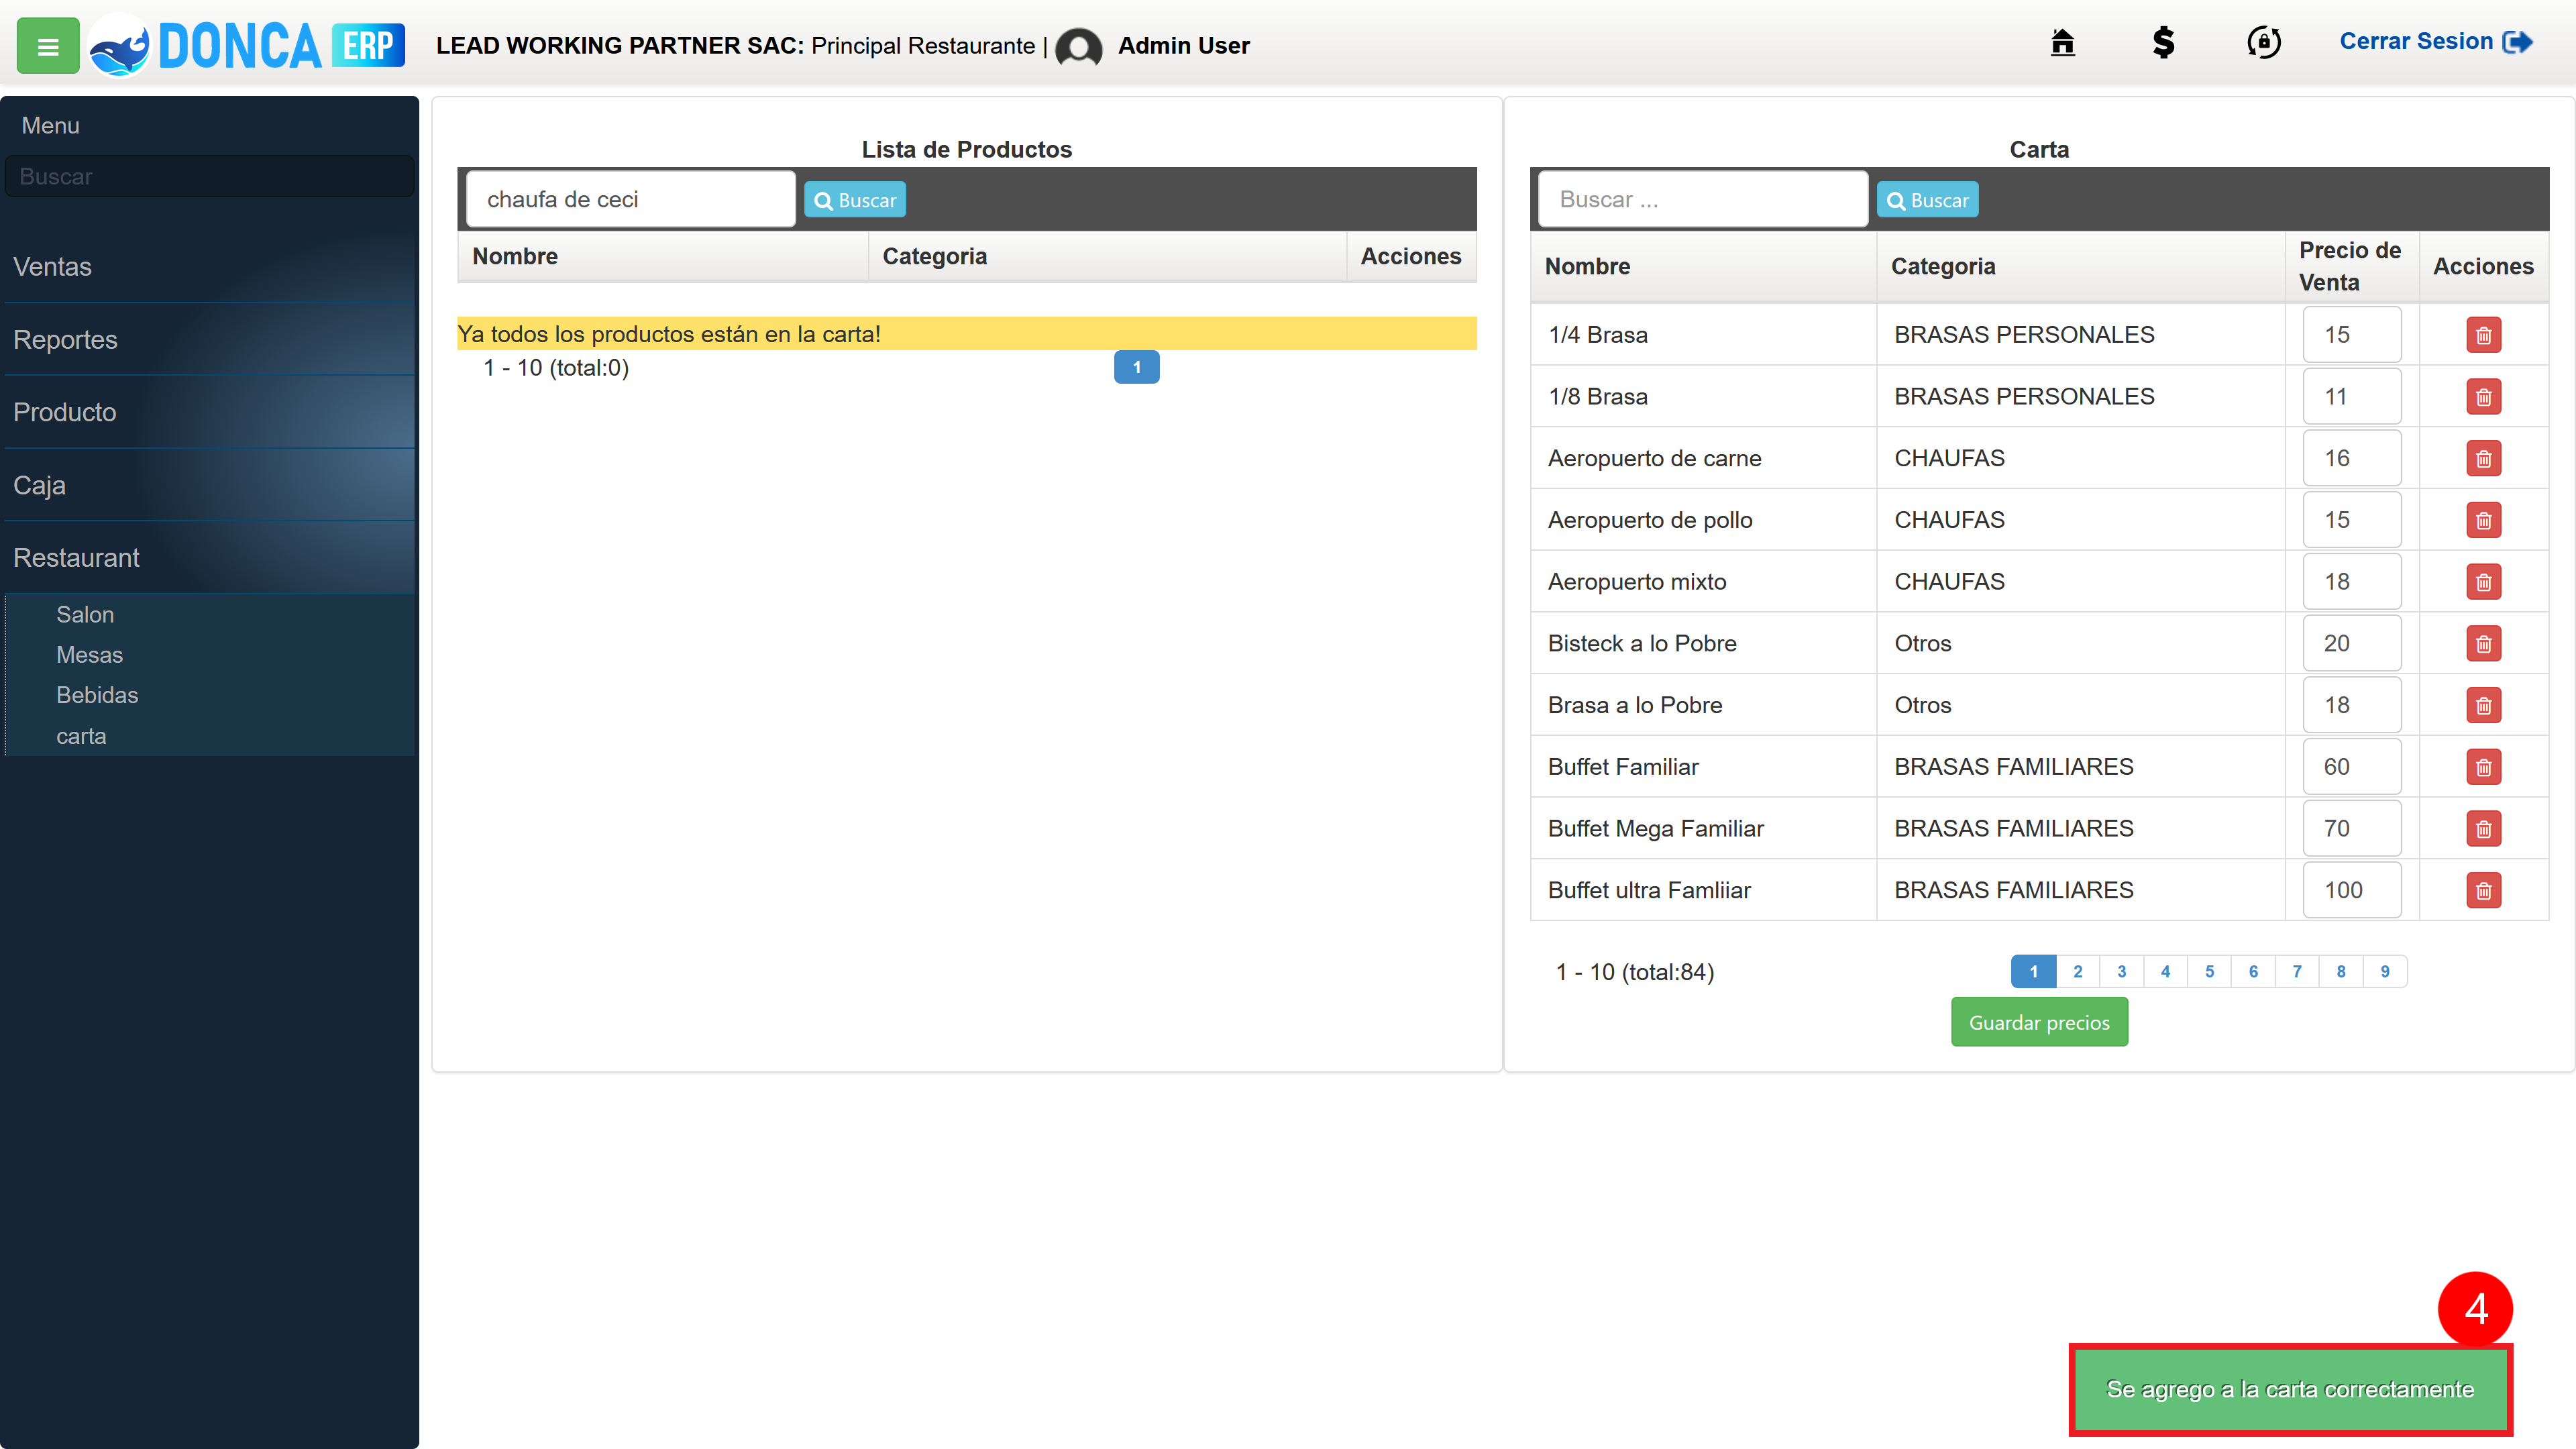Viewport: 2576px width, 1449px height.
Task: Delete Brasa a lo Pobre from carta
Action: (x=2483, y=705)
